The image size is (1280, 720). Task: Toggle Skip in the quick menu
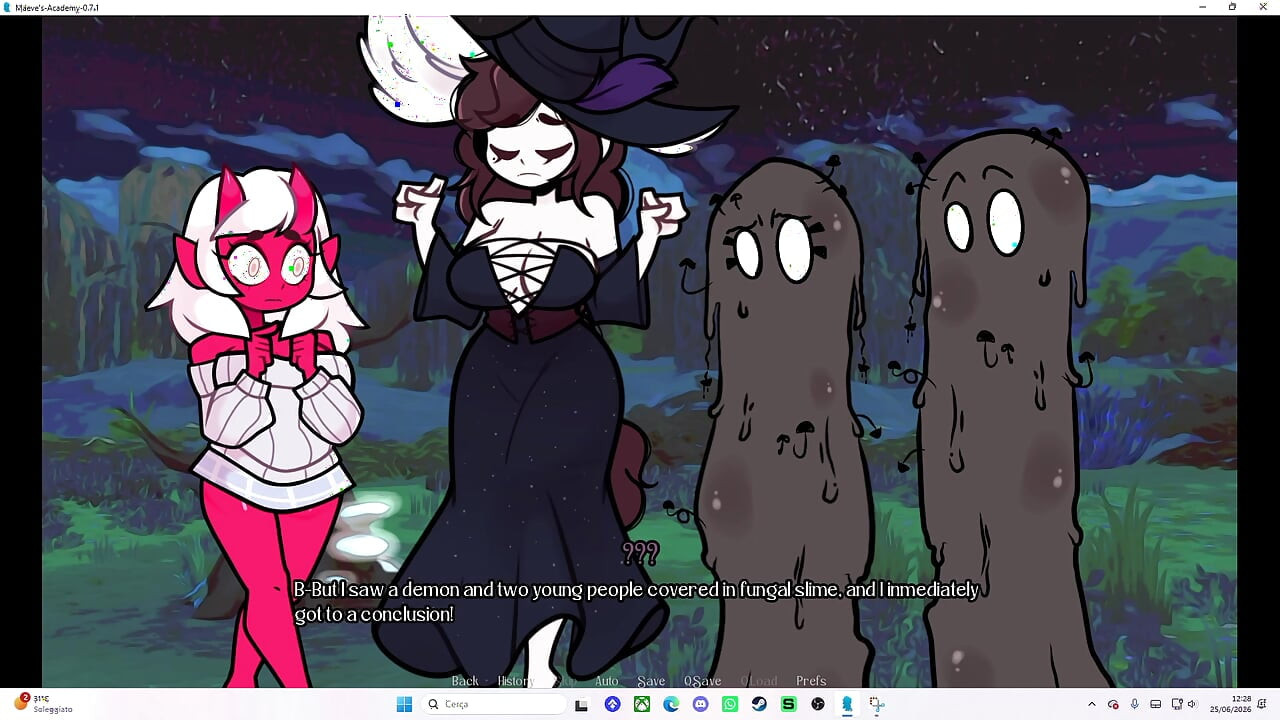565,681
